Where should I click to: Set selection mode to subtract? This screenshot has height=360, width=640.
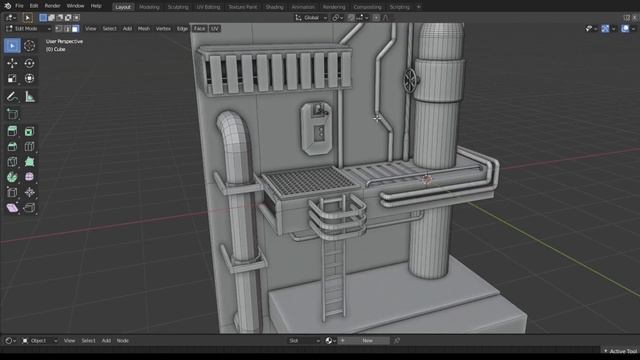(60, 18)
